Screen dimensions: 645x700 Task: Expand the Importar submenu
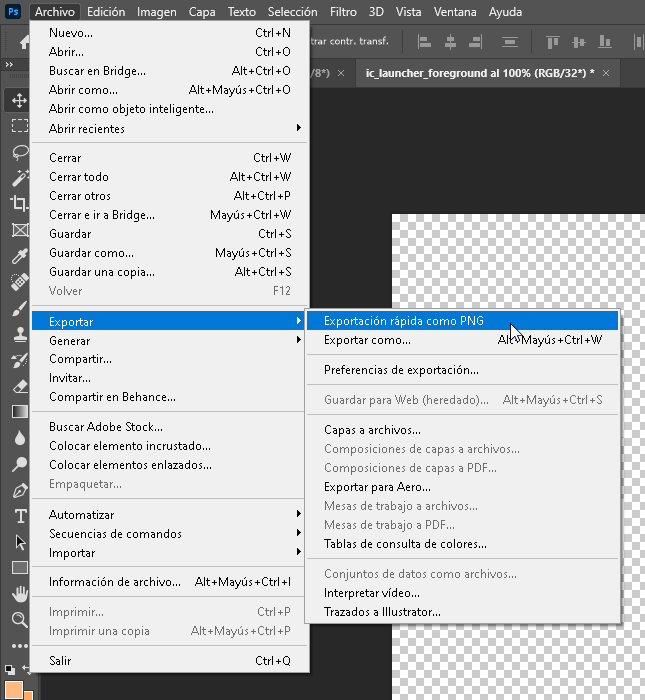(170, 553)
